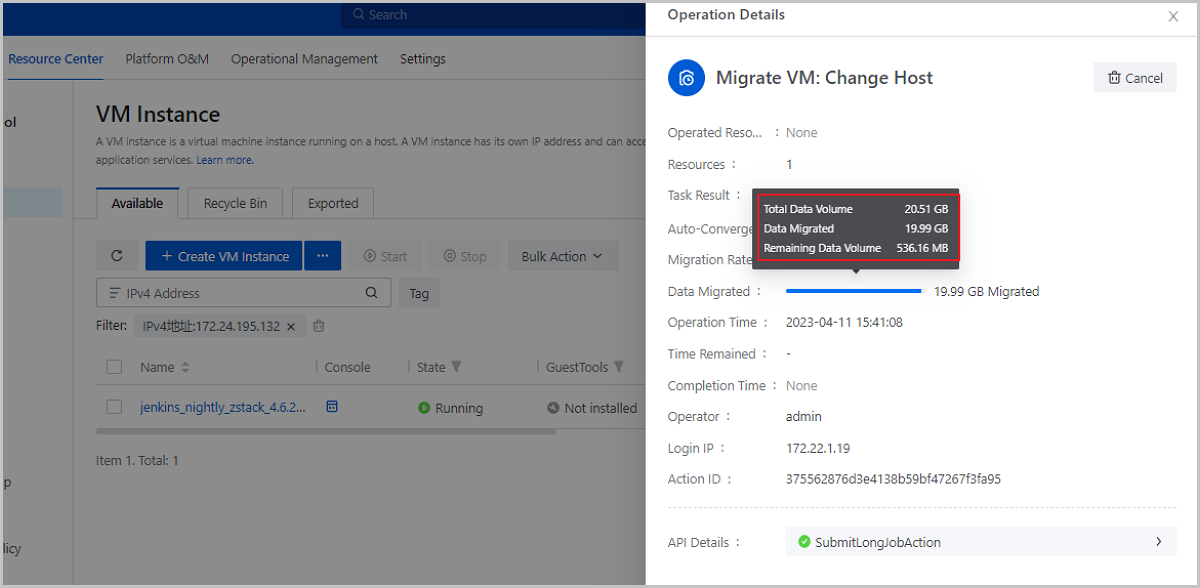Click the GuestTools column filter icon
Screen dimensions: 1200x588
point(619,367)
